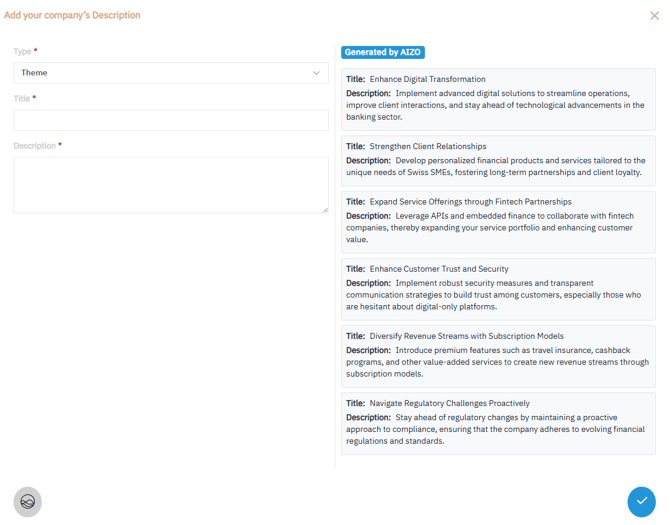The width and height of the screenshot is (670, 525).
Task: Pick Navigate Regulatory Challenges Proactively suggestion
Action: (498, 422)
